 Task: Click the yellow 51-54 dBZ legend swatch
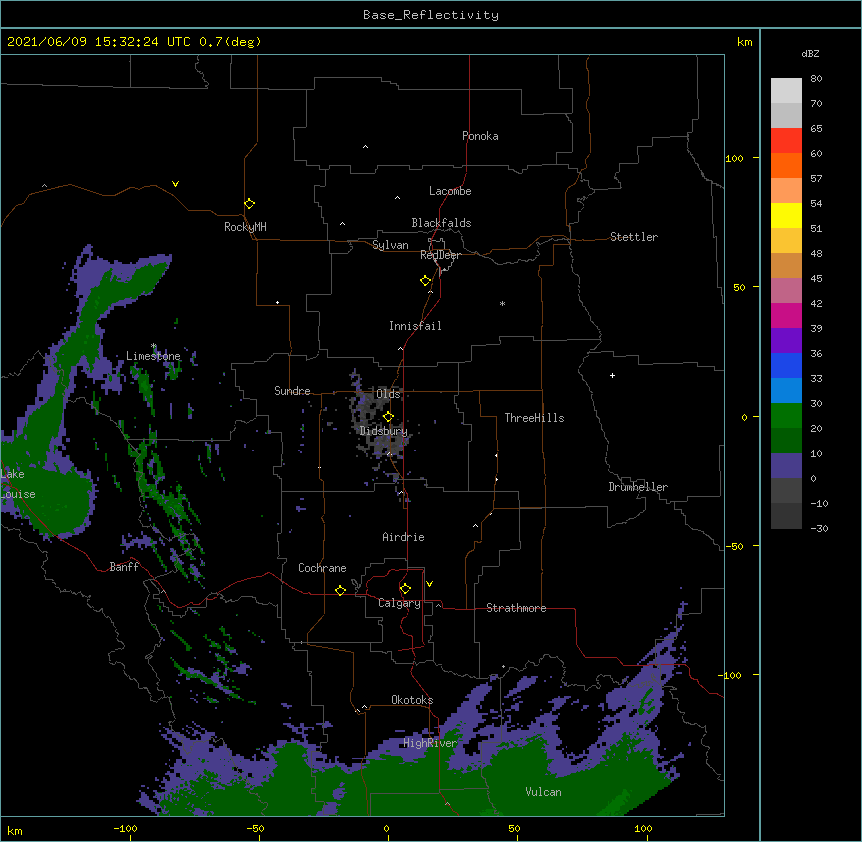click(786, 216)
